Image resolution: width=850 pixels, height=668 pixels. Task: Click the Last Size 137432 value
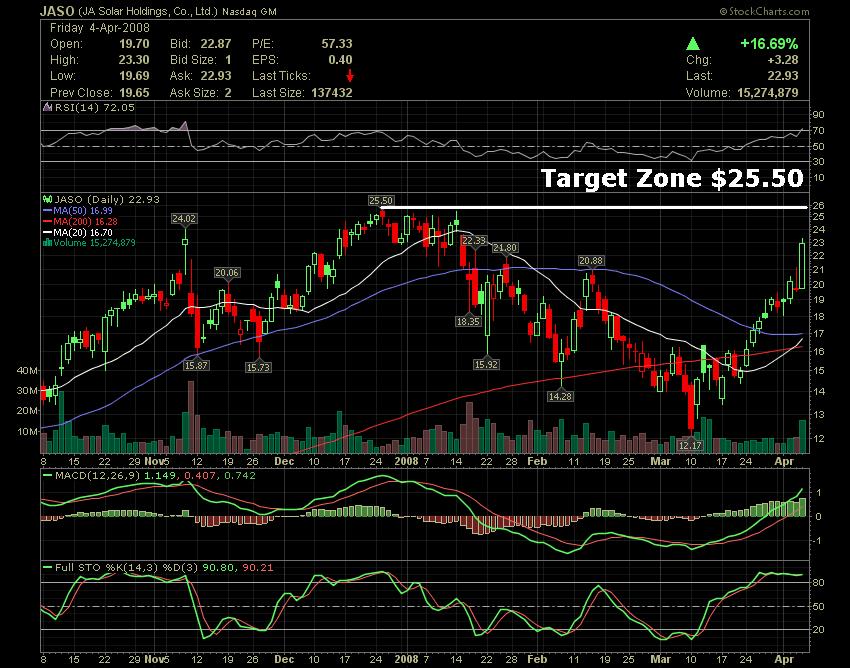coord(332,93)
